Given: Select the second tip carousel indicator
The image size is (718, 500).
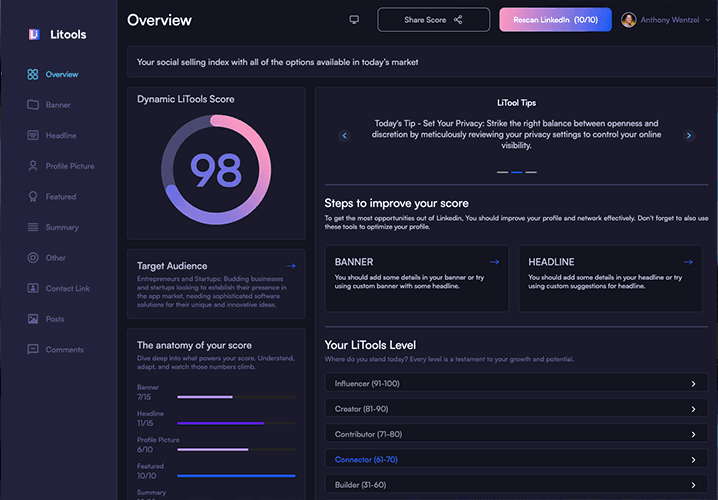Looking at the screenshot, I should [x=517, y=172].
